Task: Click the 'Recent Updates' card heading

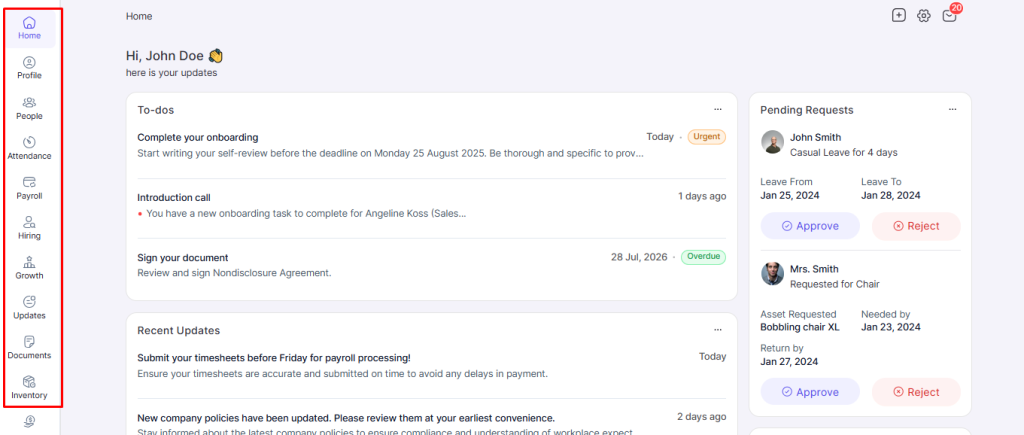Action: (x=178, y=330)
